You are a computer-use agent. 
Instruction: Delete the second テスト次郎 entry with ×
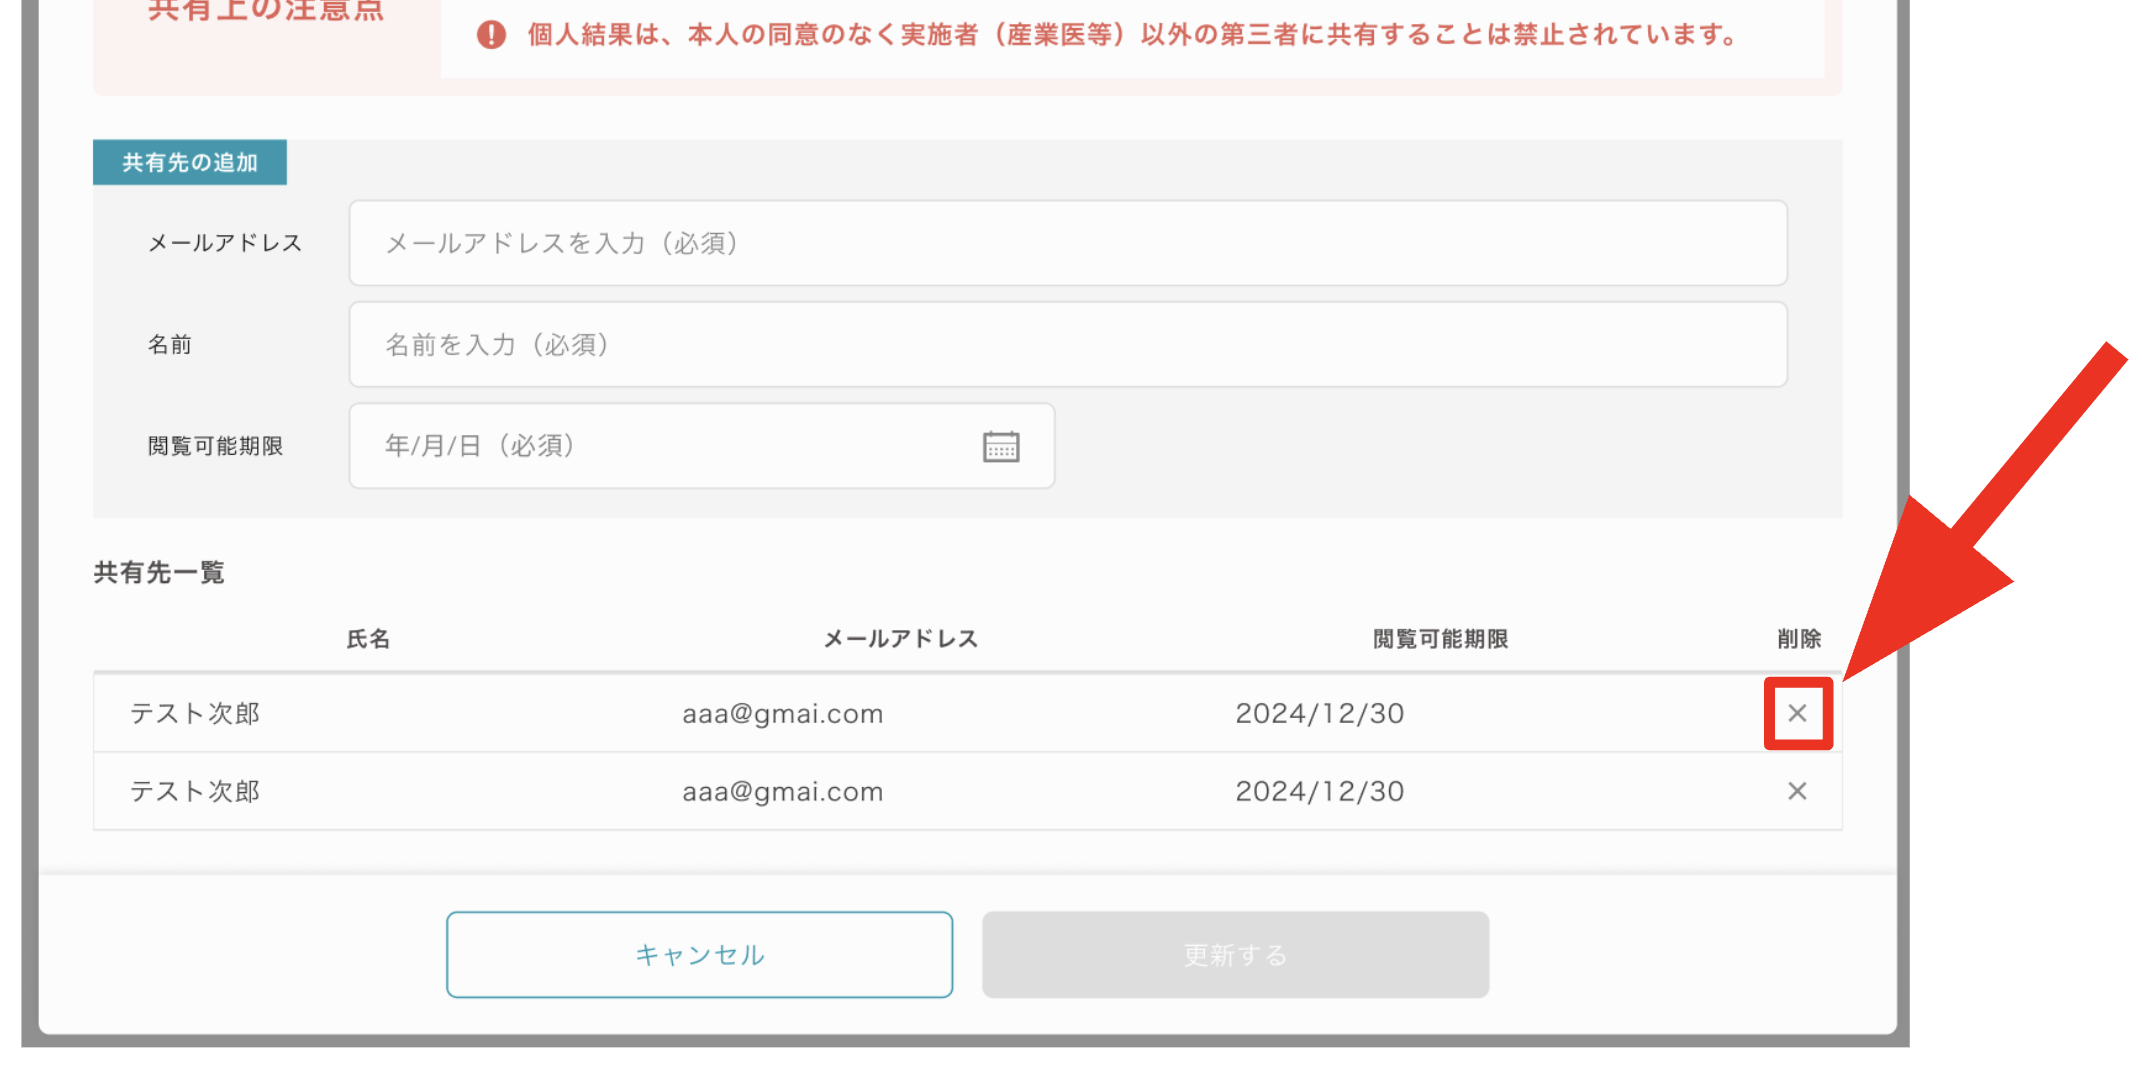click(x=1797, y=791)
